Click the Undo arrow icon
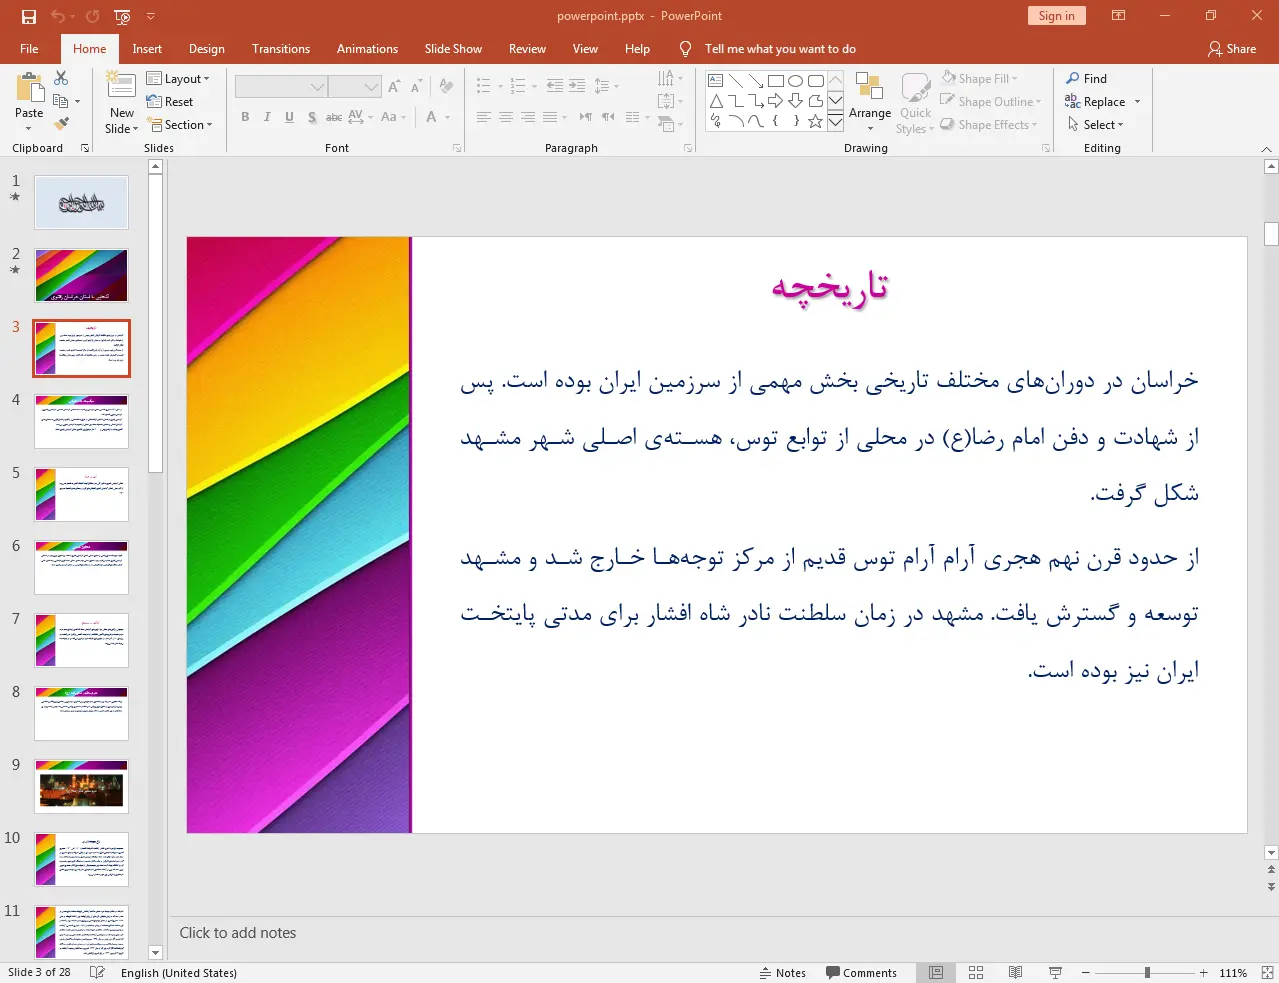 57,16
